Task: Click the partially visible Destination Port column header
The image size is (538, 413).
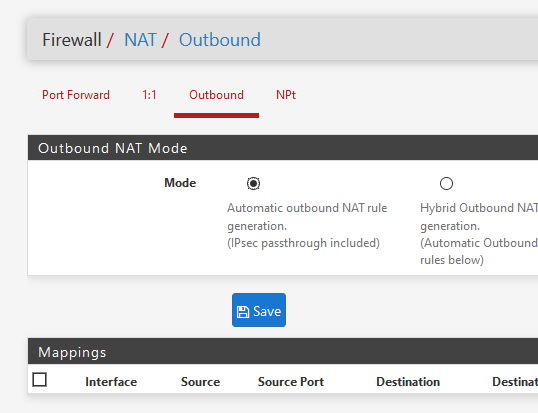Action: click(x=515, y=382)
